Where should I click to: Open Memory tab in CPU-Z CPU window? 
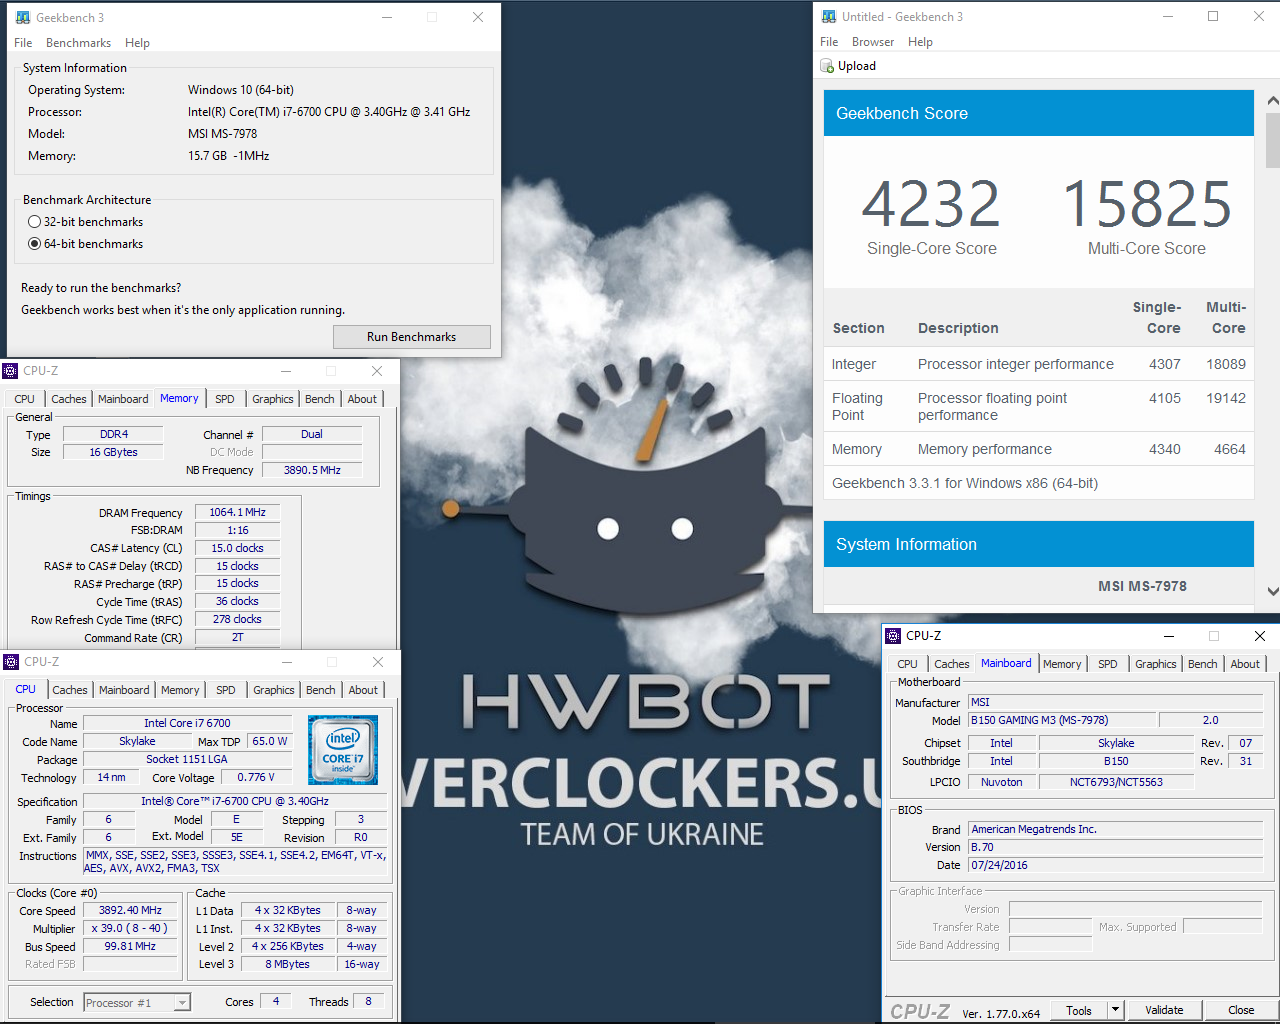click(x=180, y=690)
